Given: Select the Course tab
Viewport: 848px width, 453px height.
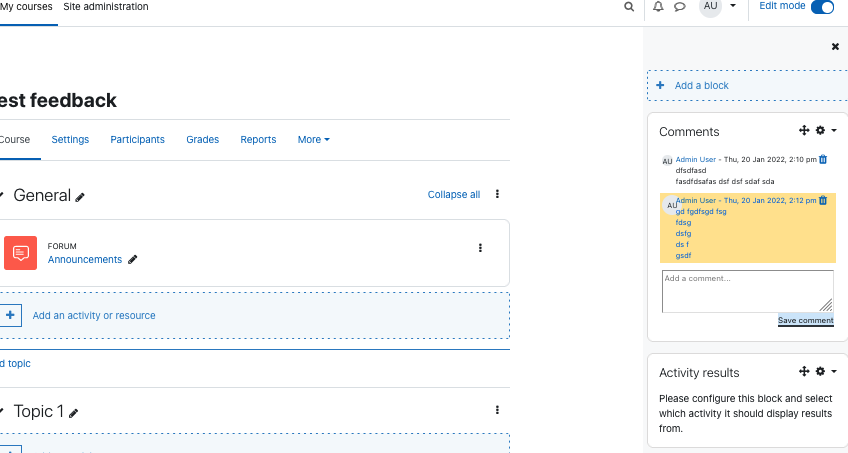Looking at the screenshot, I should 15,139.
